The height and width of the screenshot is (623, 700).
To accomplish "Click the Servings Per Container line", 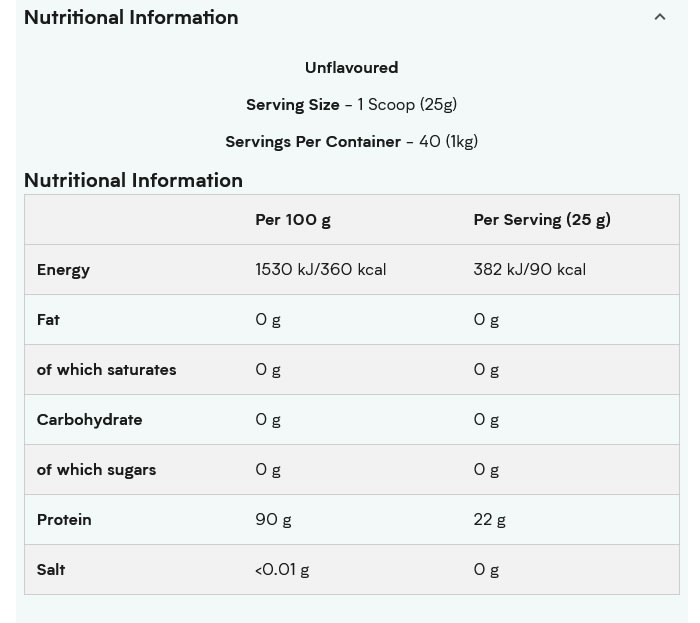I will coord(351,141).
